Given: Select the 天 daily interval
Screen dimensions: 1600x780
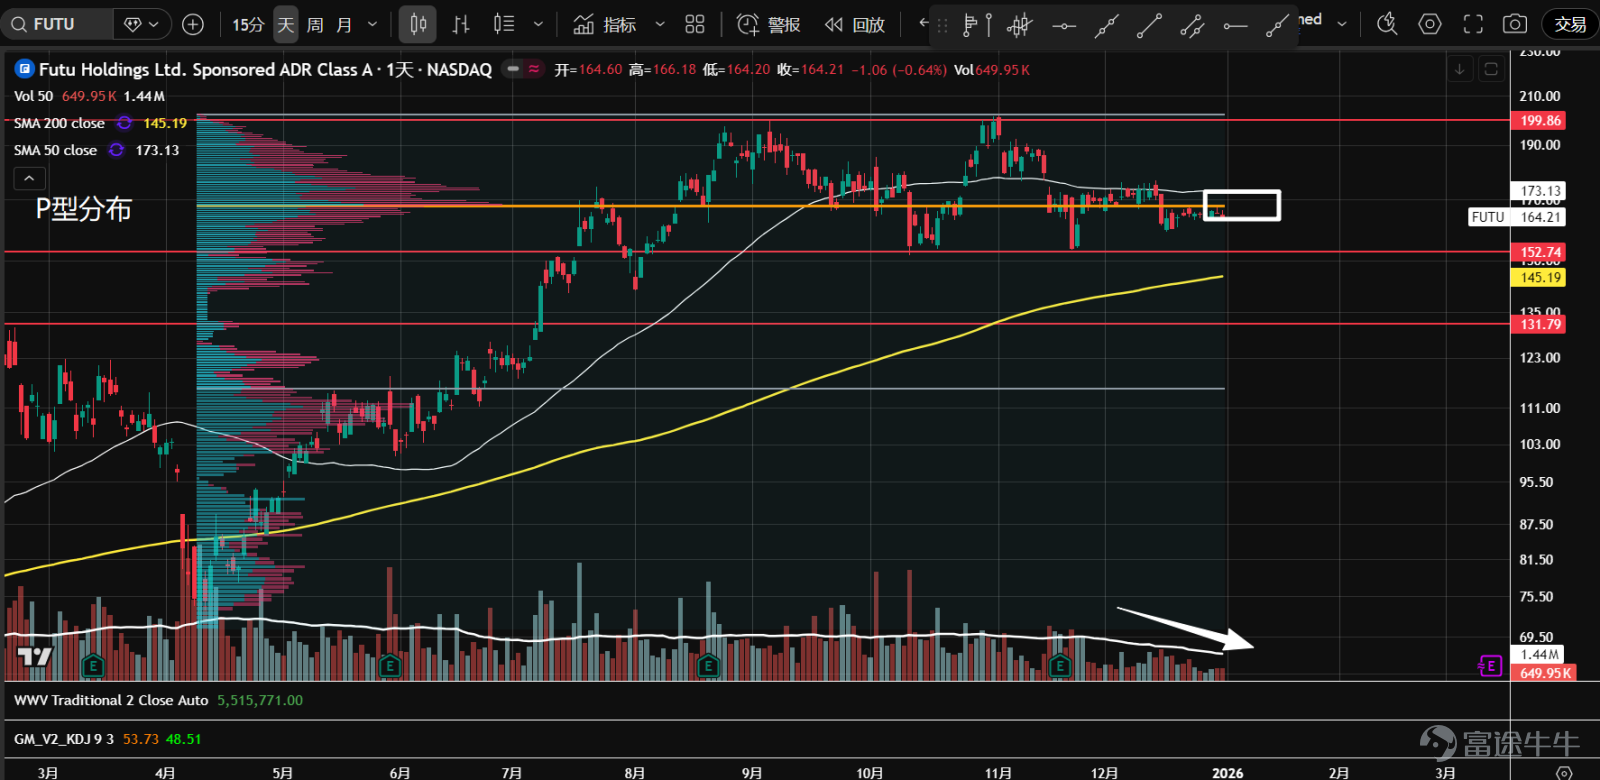Looking at the screenshot, I should coord(286,24).
